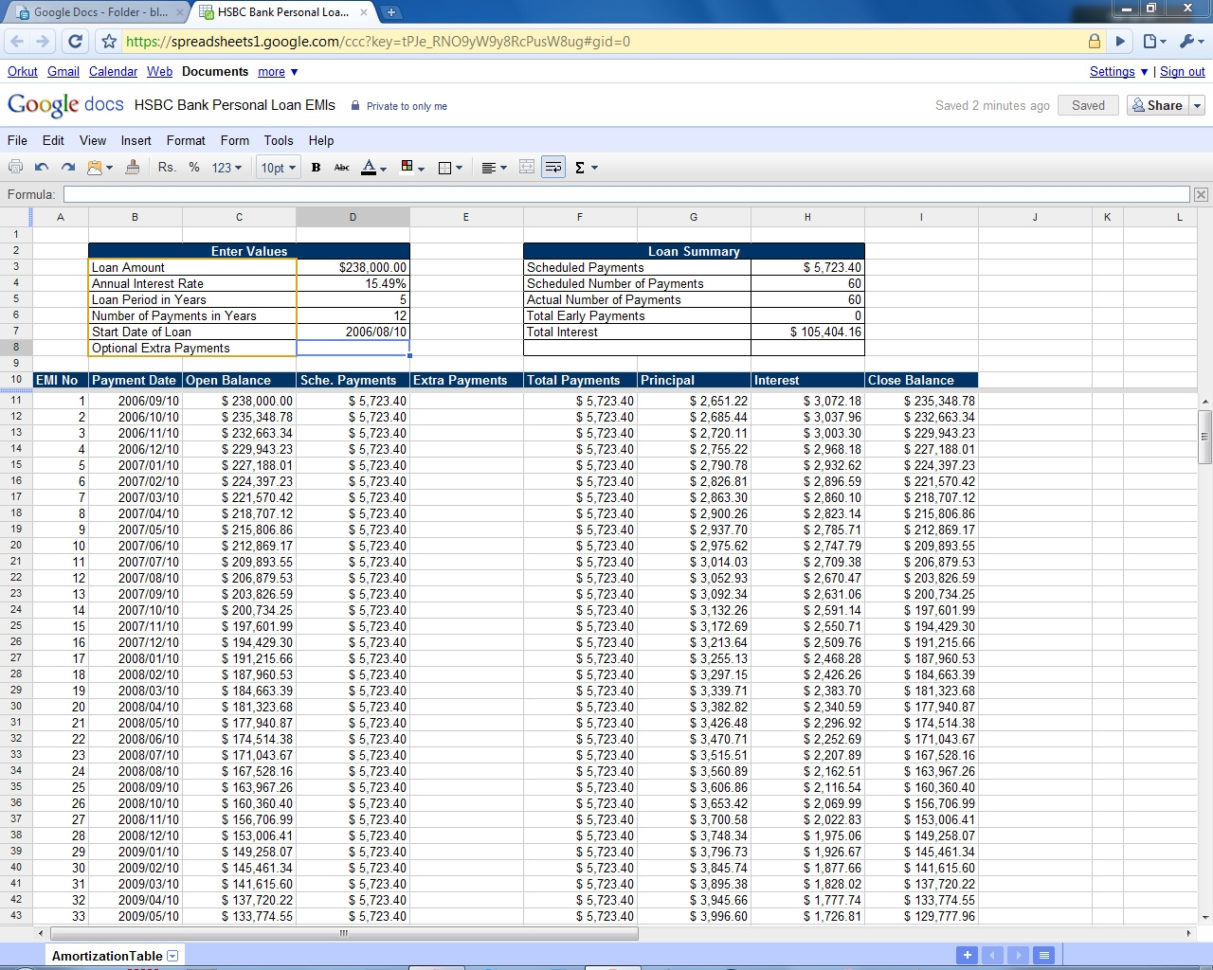Select the paint format tool icon
This screenshot has height=970, width=1213.
132,167
